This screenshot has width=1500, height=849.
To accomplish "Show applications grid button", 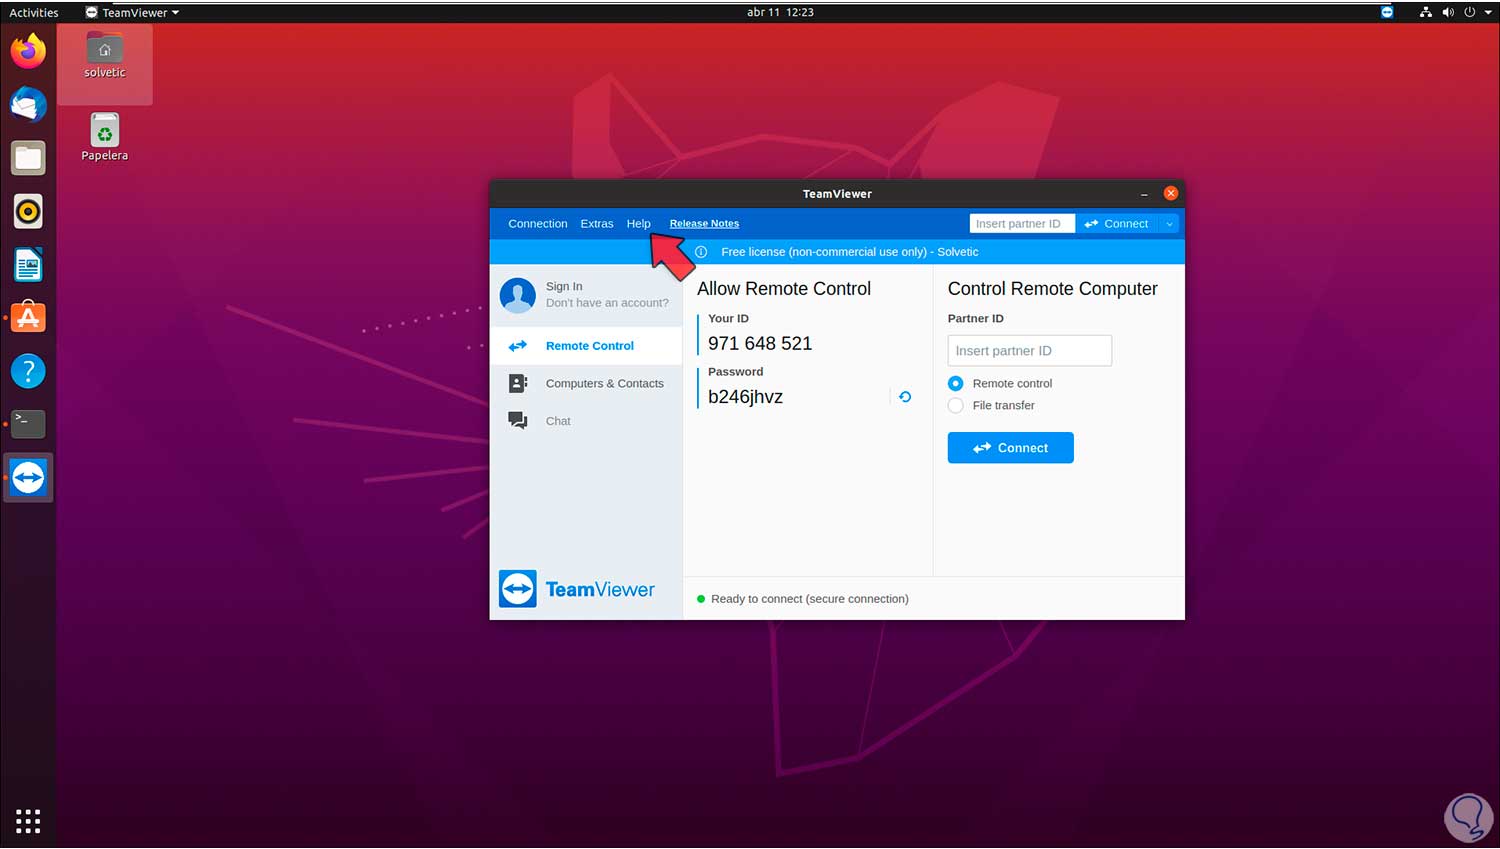I will click(28, 821).
